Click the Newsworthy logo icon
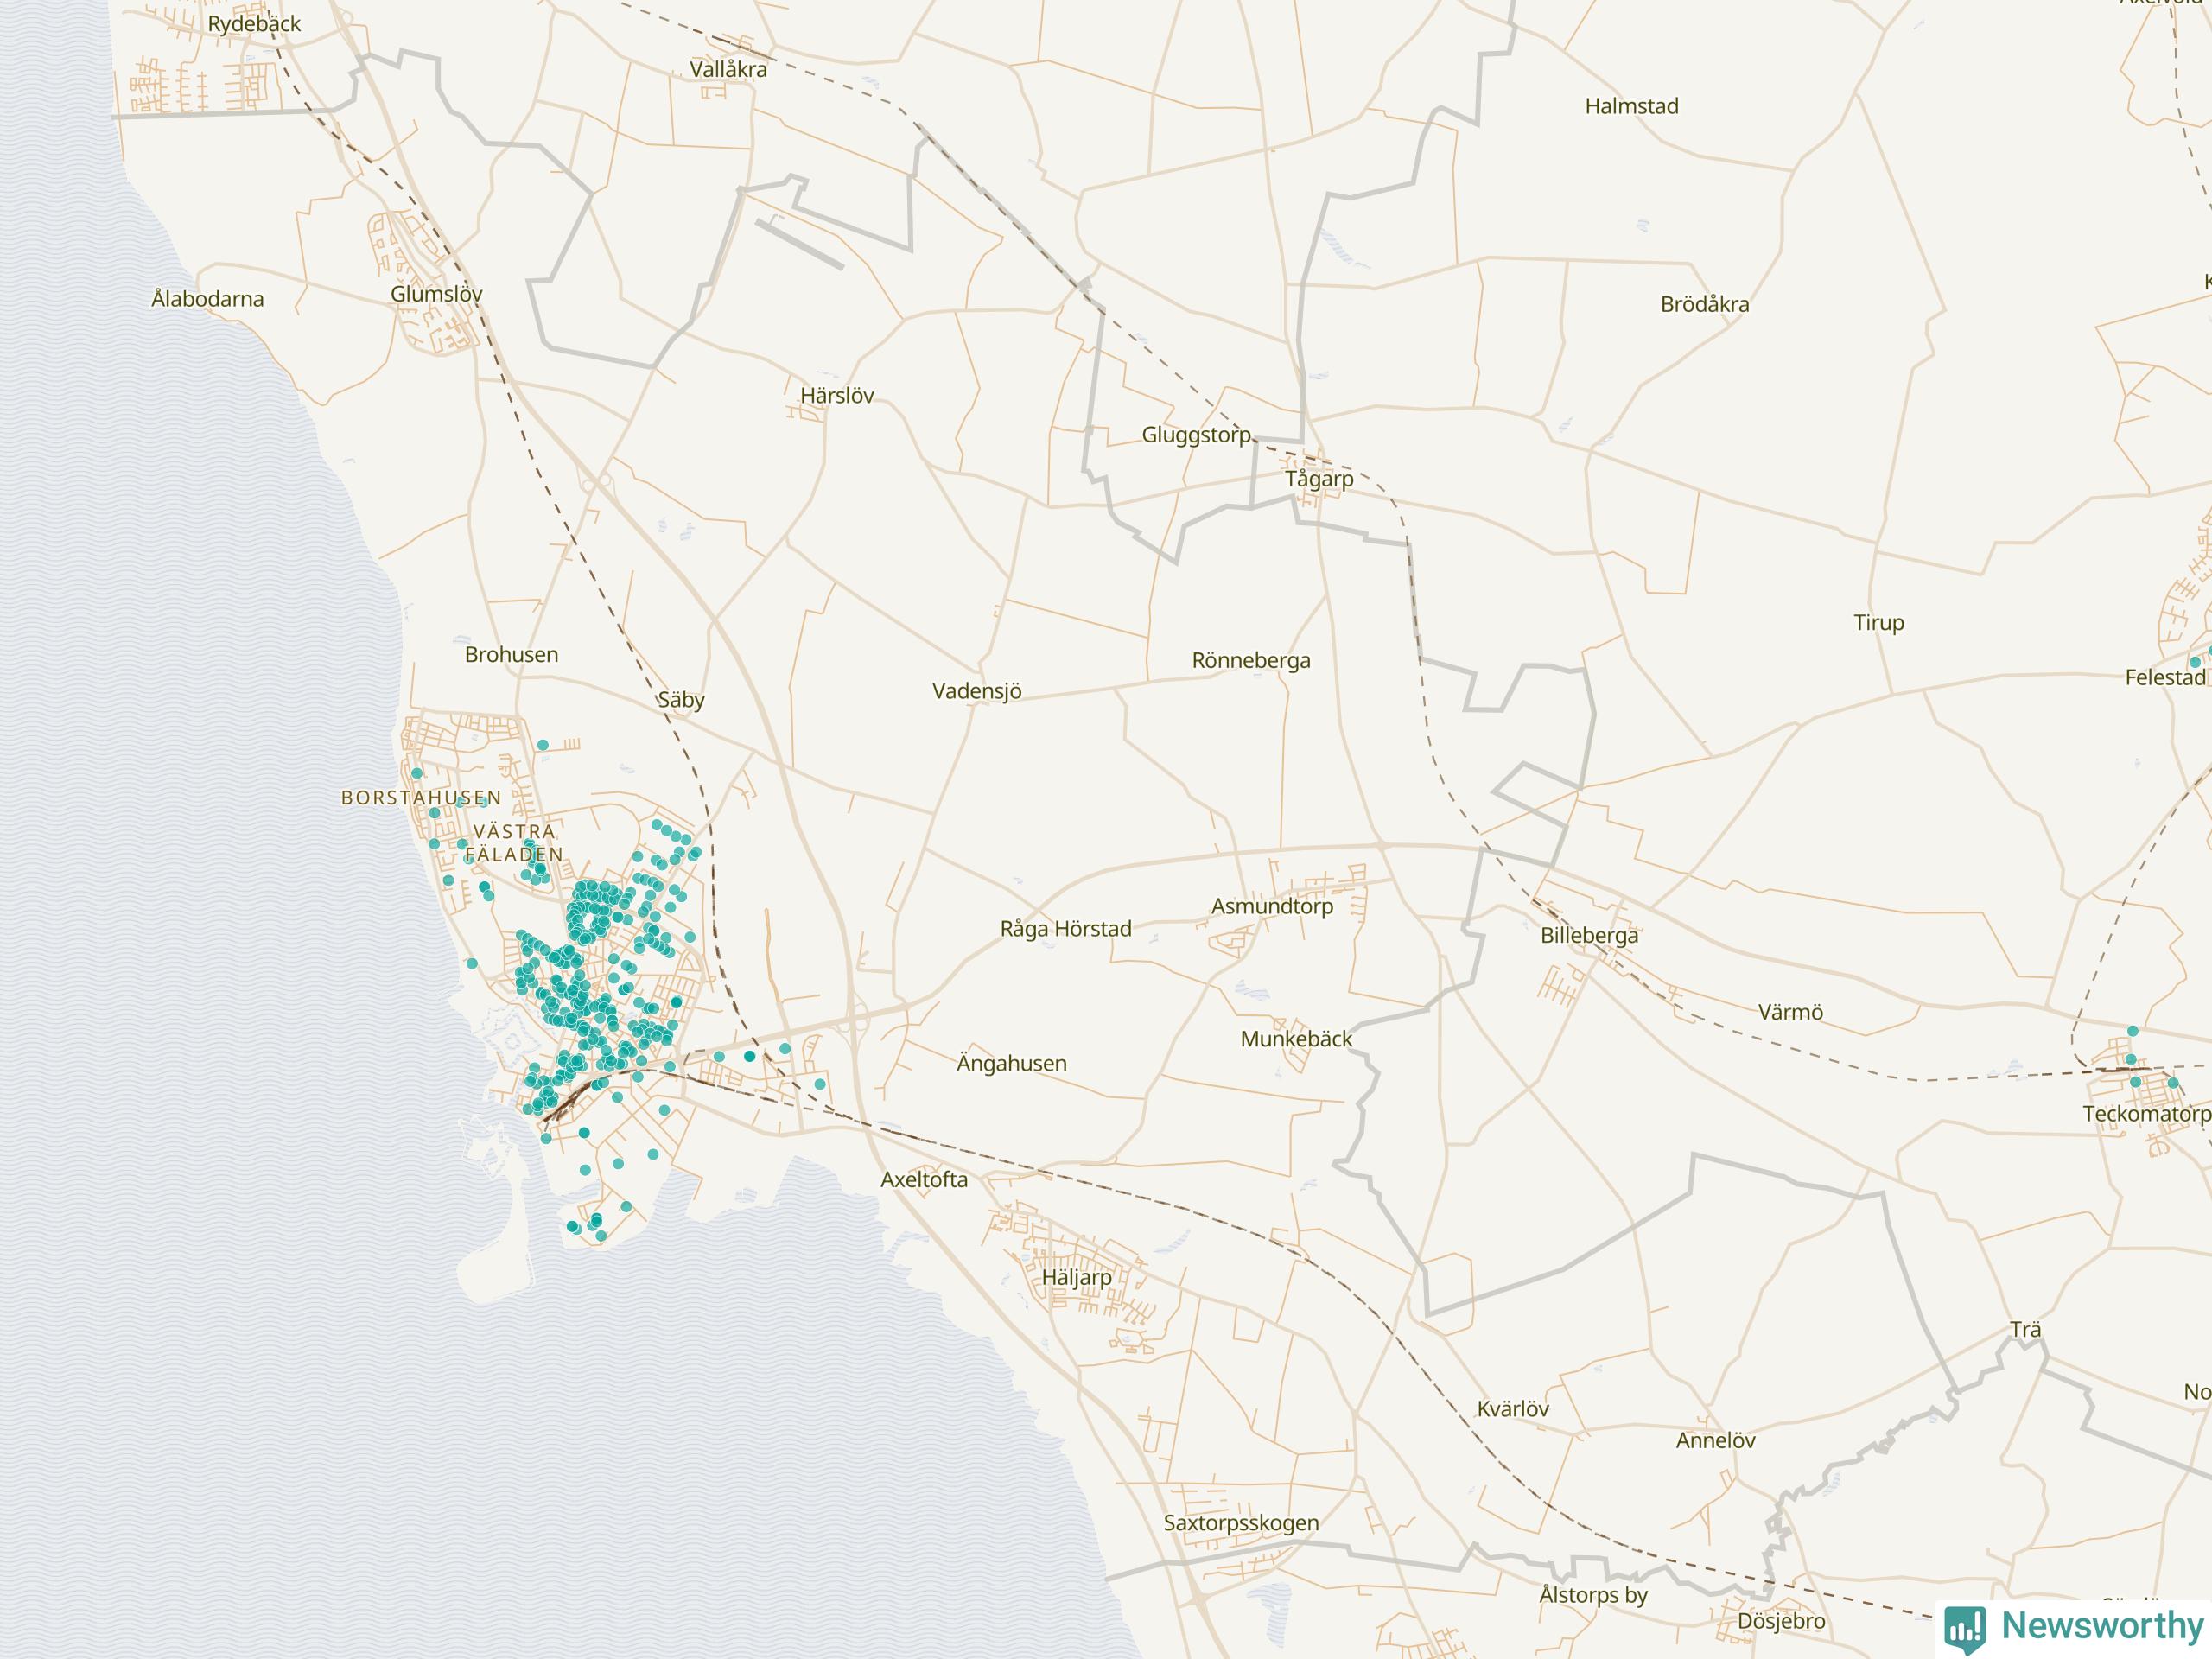The width and height of the screenshot is (2212, 1659). point(1965,1629)
